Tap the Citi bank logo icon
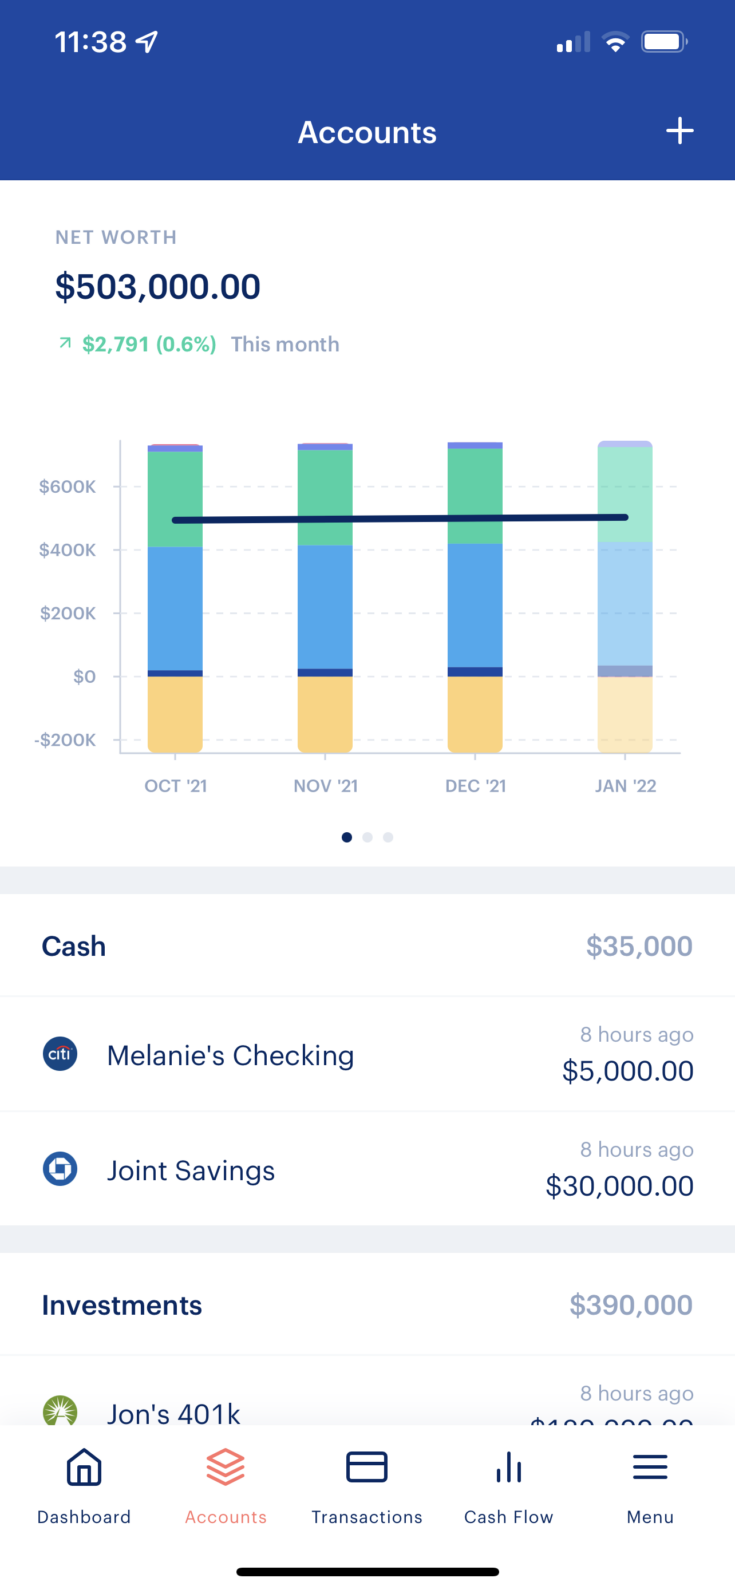This screenshot has width=735, height=1590. (x=60, y=1054)
